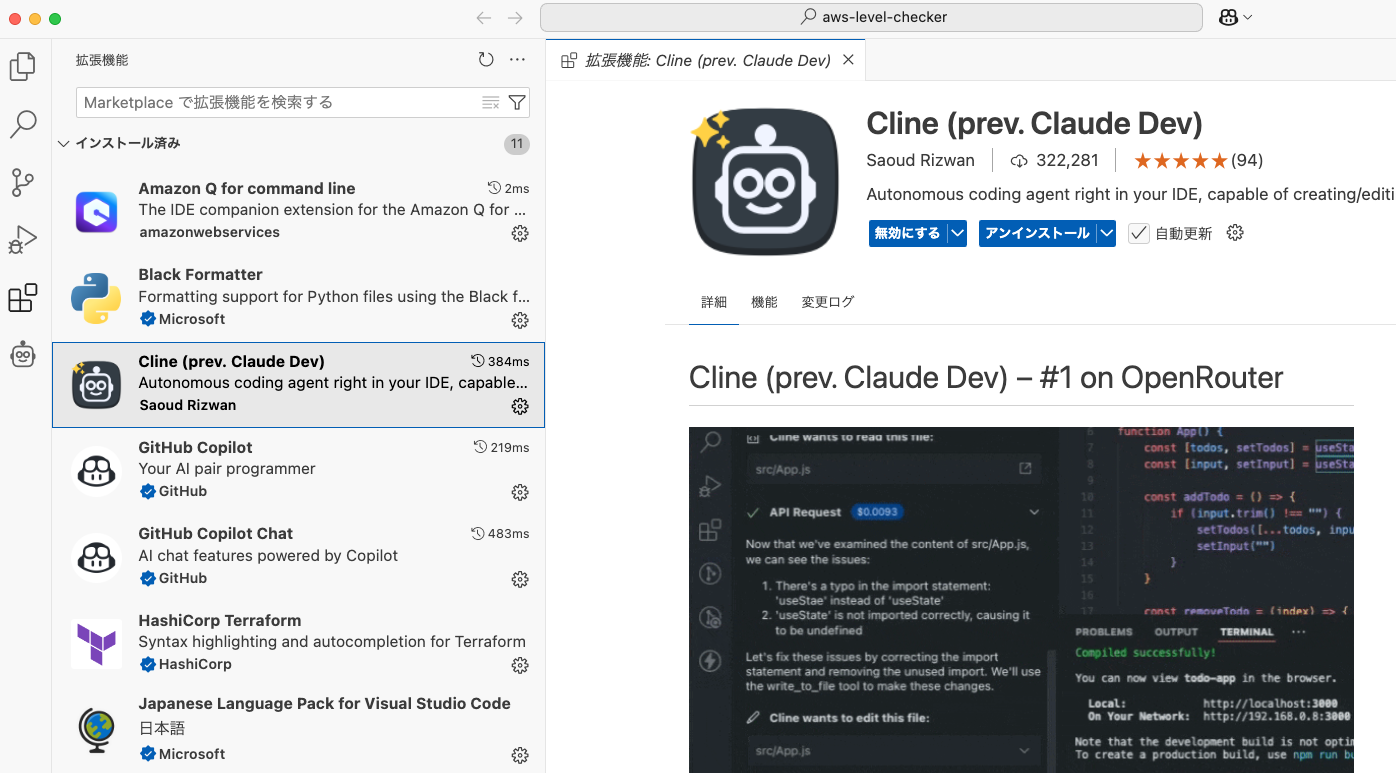The image size is (1396, 773).
Task: Switch to the 詳細 tab
Action: coord(714,302)
